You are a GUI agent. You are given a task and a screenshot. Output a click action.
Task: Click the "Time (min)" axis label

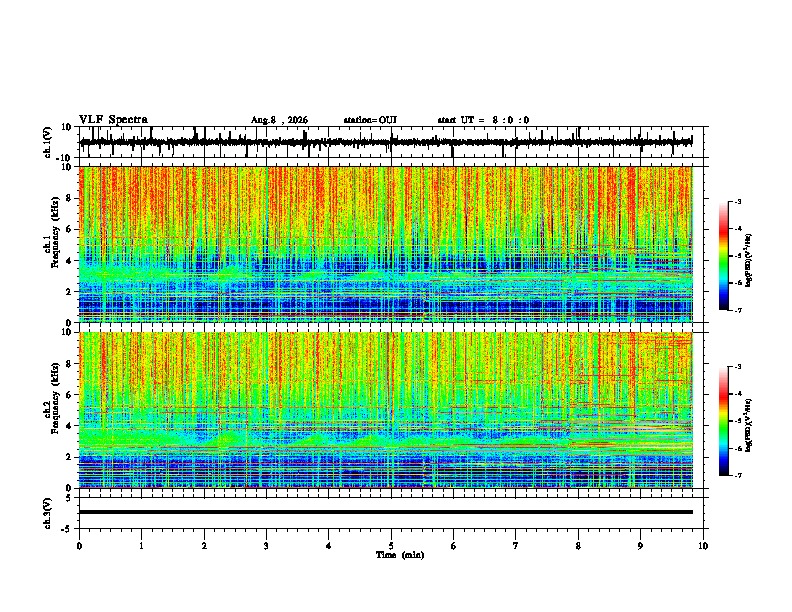(x=400, y=555)
